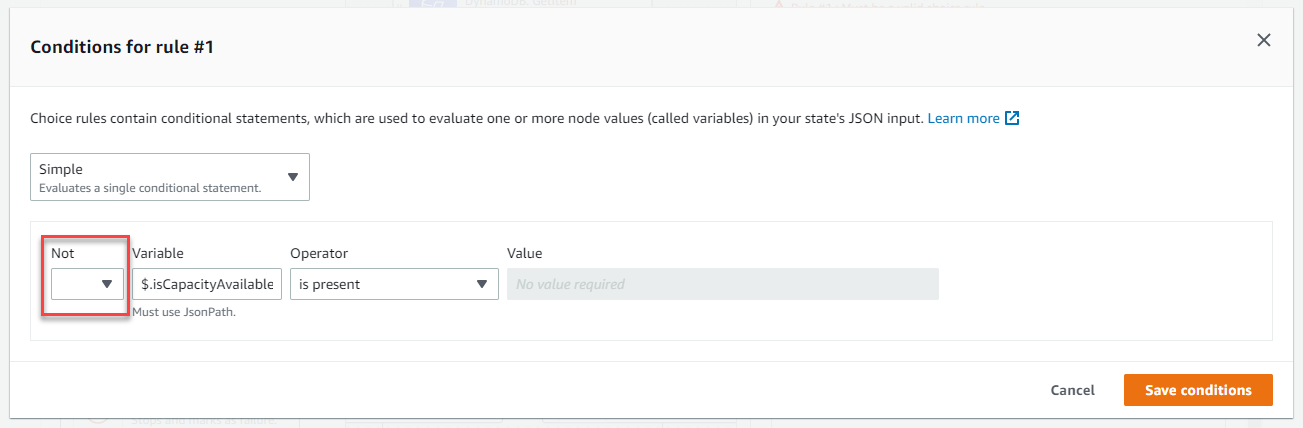Screen dimensions: 1303x428
Task: Open the external link icon beside Learn more
Action: 1012,118
